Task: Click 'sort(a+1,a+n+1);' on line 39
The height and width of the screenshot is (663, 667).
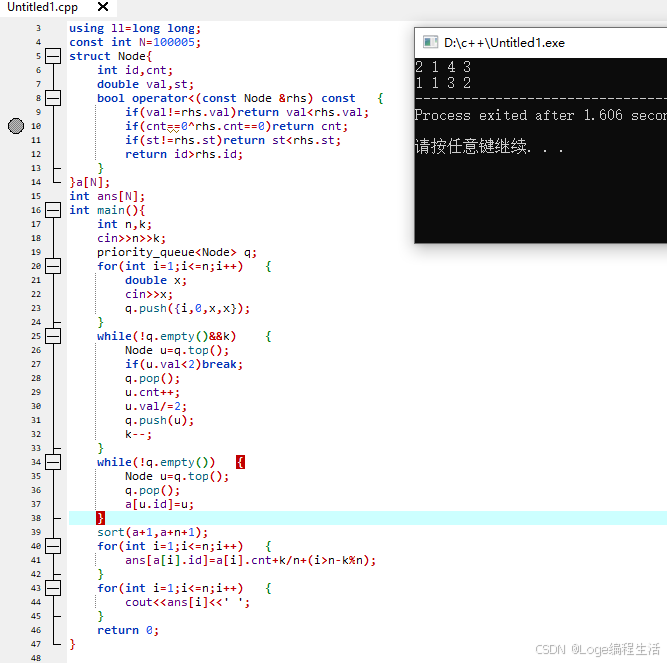Action: [x=152, y=532]
